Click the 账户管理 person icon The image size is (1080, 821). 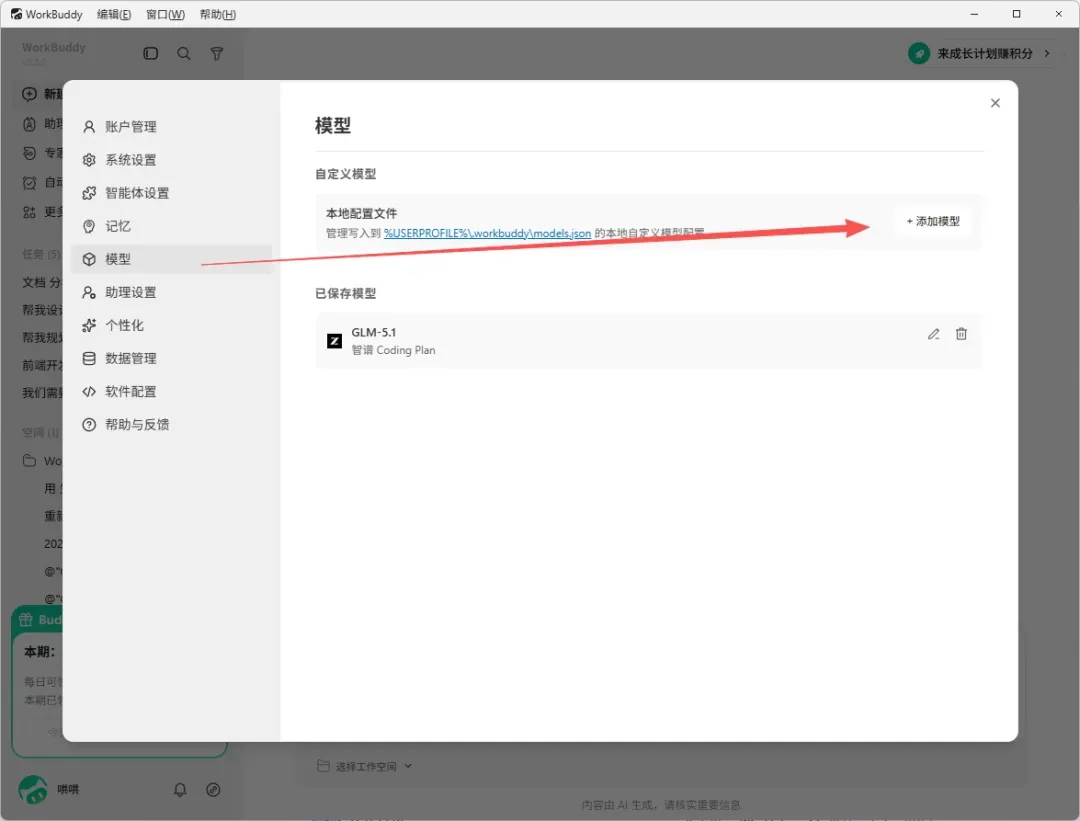89,127
